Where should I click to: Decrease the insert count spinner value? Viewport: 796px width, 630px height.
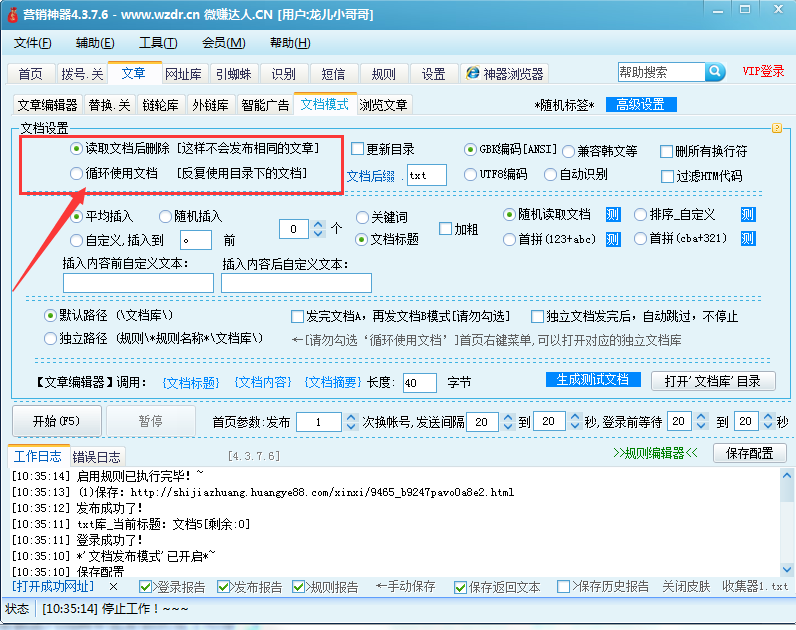(x=318, y=234)
